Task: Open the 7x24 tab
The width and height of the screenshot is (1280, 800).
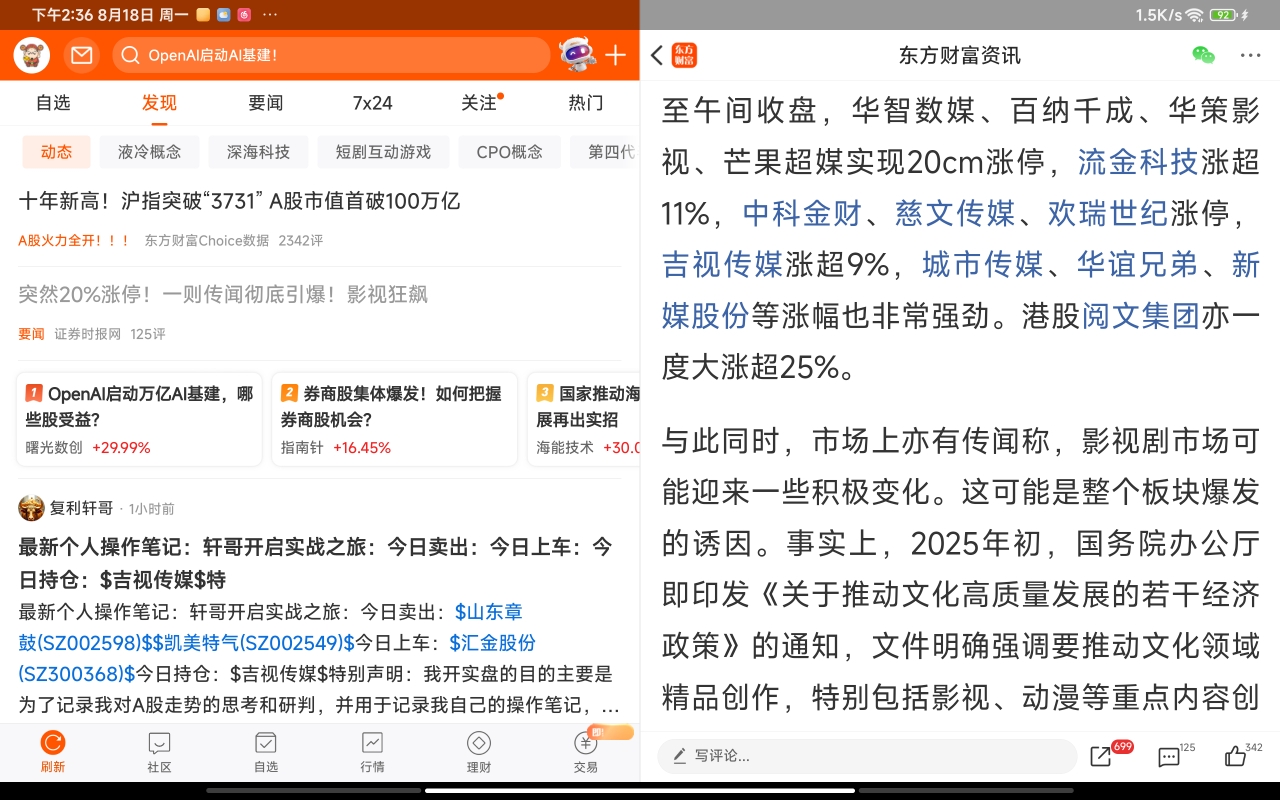Action: [372, 103]
